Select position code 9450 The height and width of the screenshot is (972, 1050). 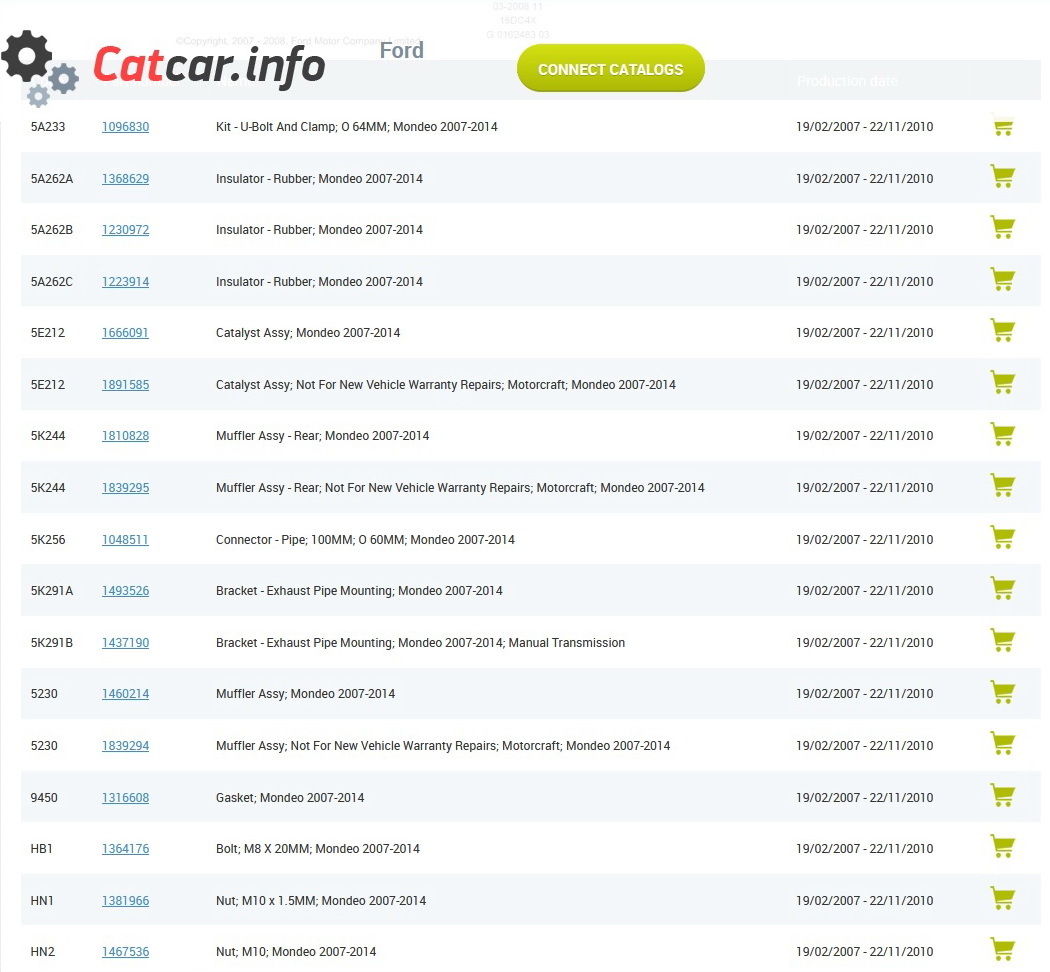(44, 798)
